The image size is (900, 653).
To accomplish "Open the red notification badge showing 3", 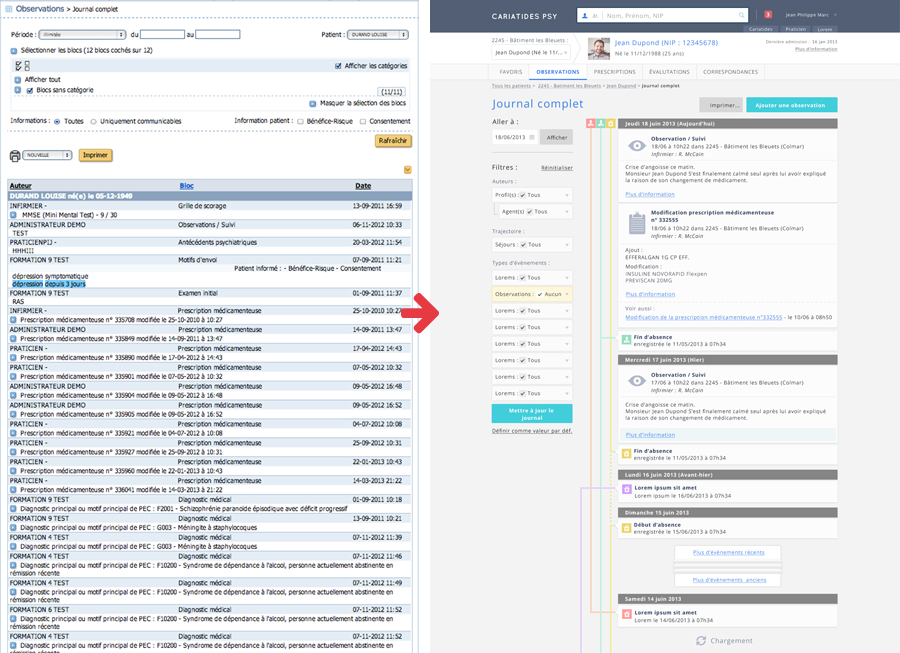I will (768, 15).
